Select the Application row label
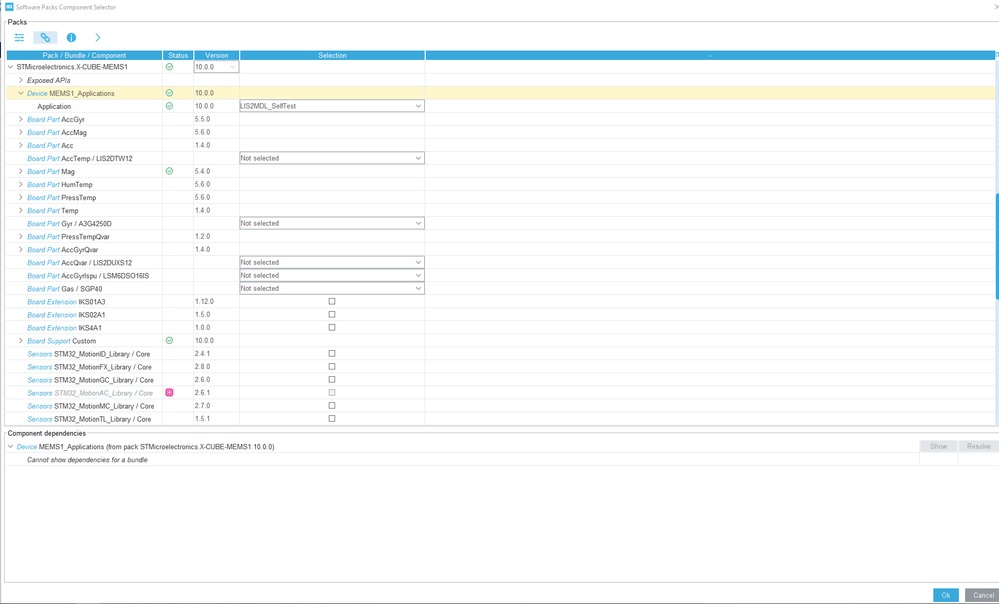 pyautogui.click(x=54, y=106)
